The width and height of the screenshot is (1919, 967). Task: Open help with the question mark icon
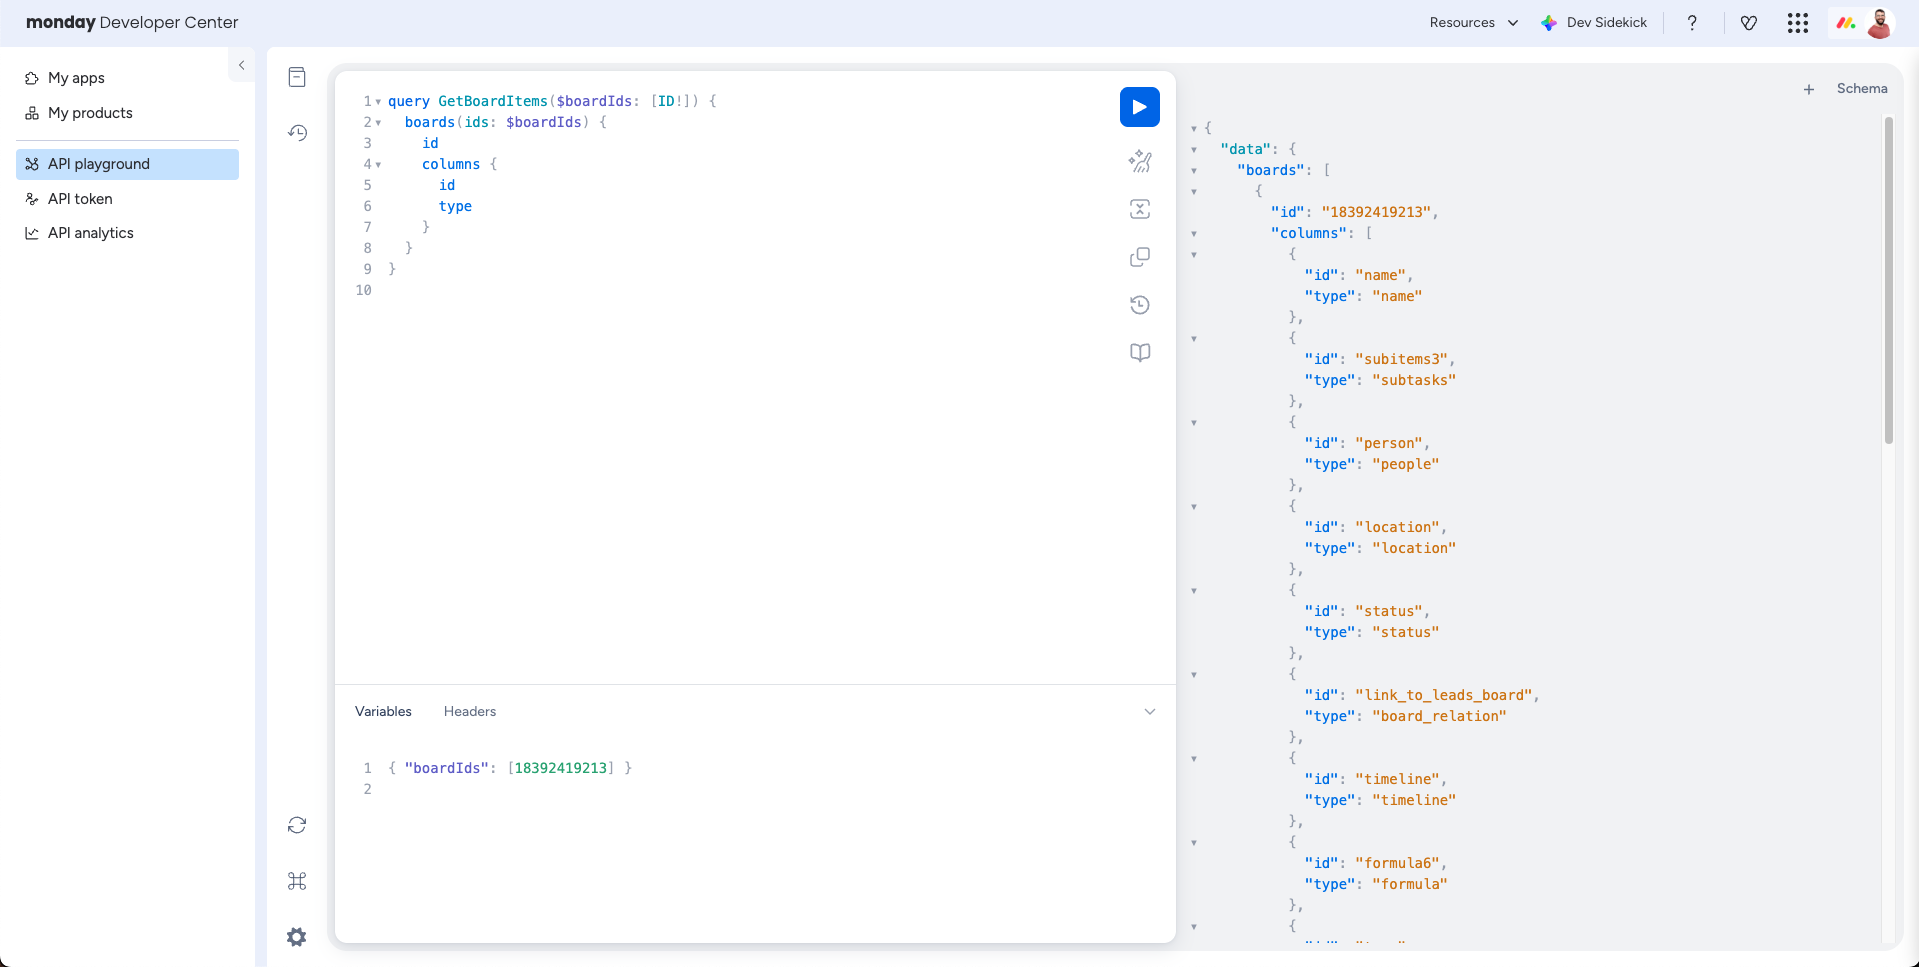tap(1692, 22)
